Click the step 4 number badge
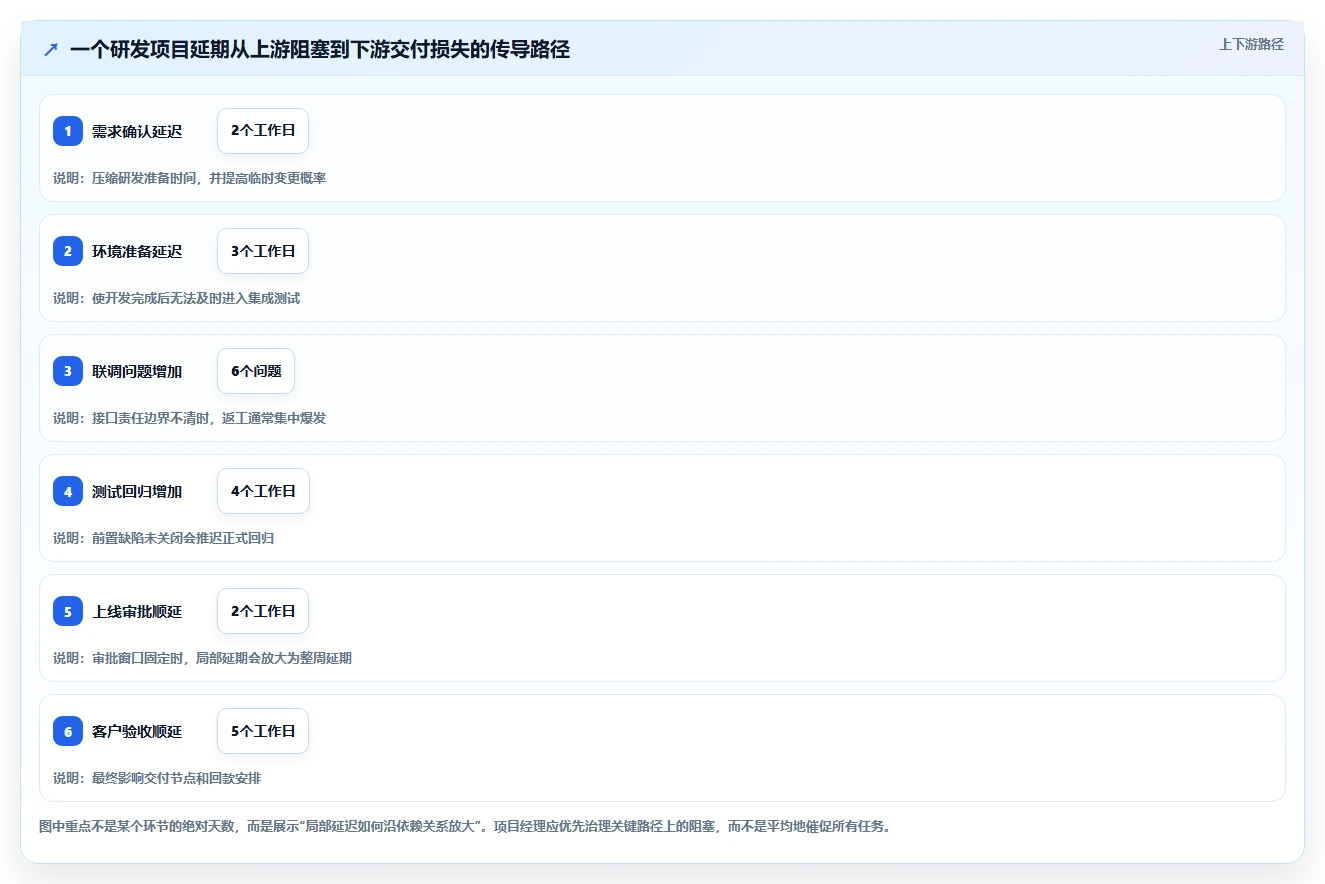Viewport: 1325px width, 884px height. 68,491
